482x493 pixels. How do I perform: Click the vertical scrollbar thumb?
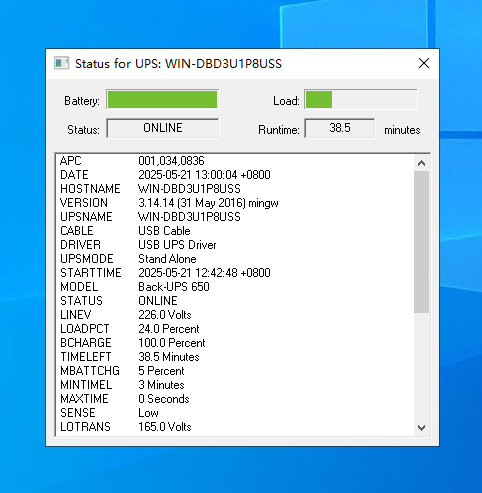[x=421, y=242]
